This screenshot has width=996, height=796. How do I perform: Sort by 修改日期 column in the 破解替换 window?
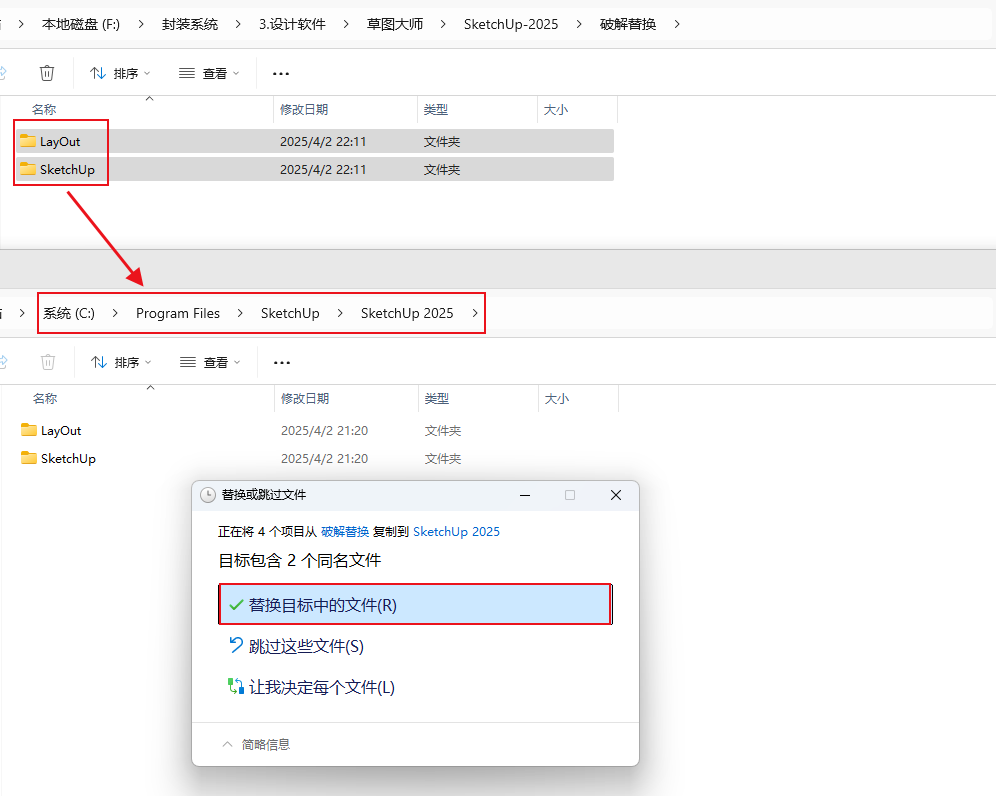pyautogui.click(x=304, y=109)
